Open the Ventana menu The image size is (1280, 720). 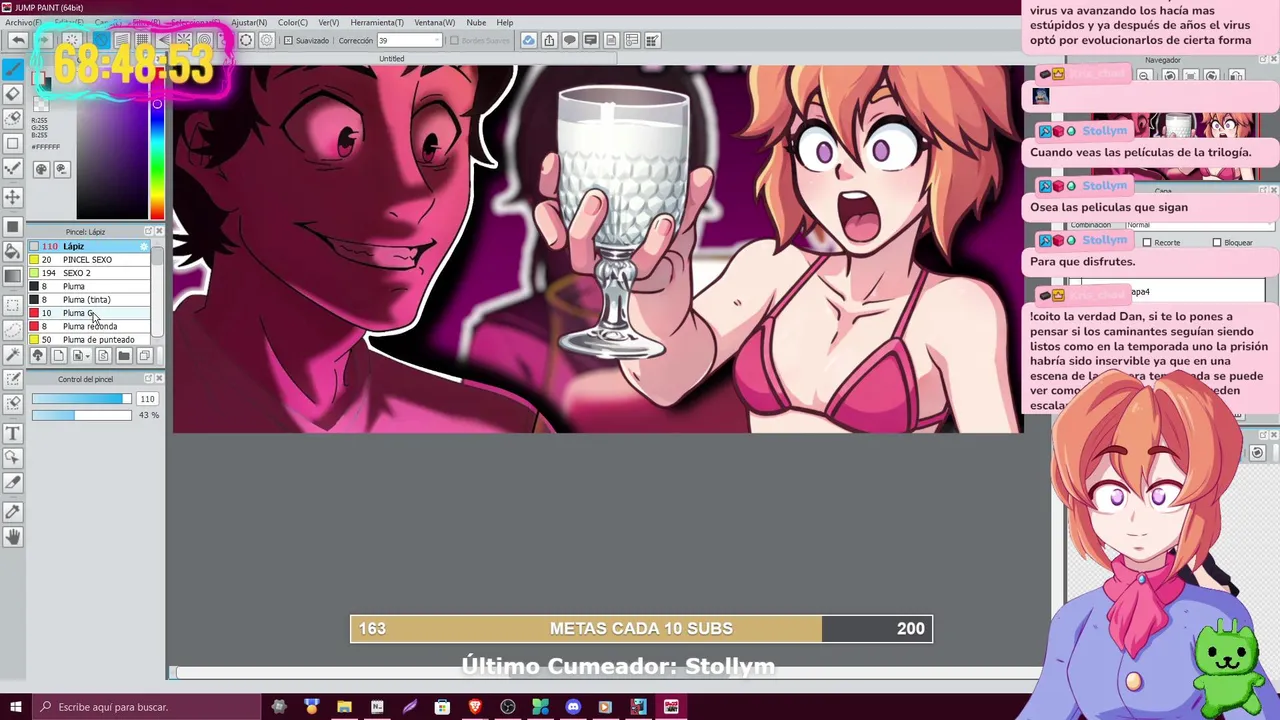[x=434, y=22]
